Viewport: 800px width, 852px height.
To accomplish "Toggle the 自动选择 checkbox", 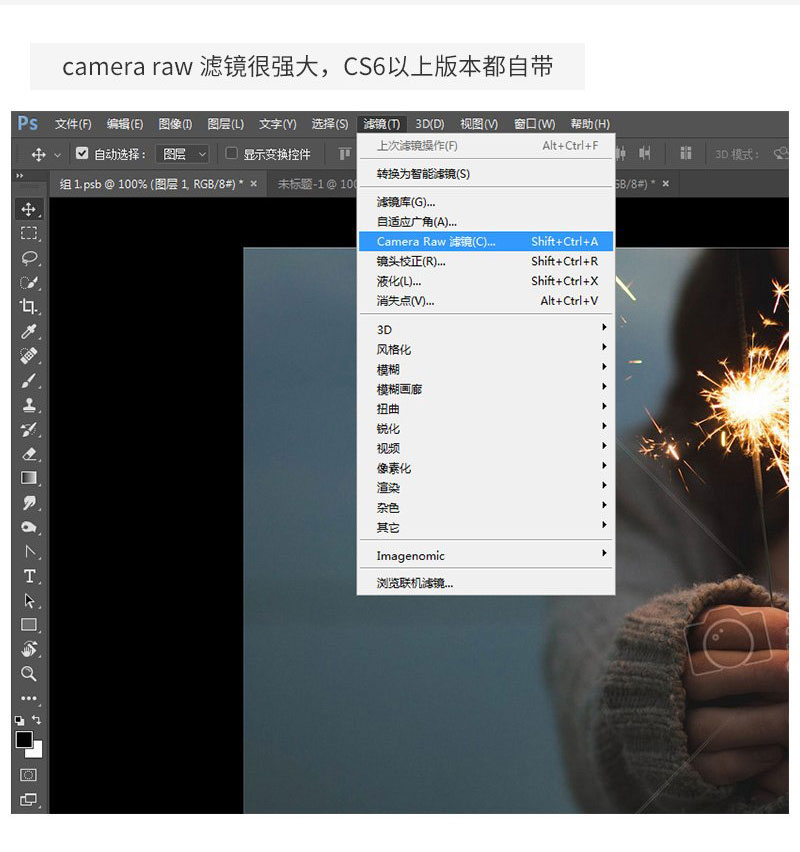I will coord(82,154).
